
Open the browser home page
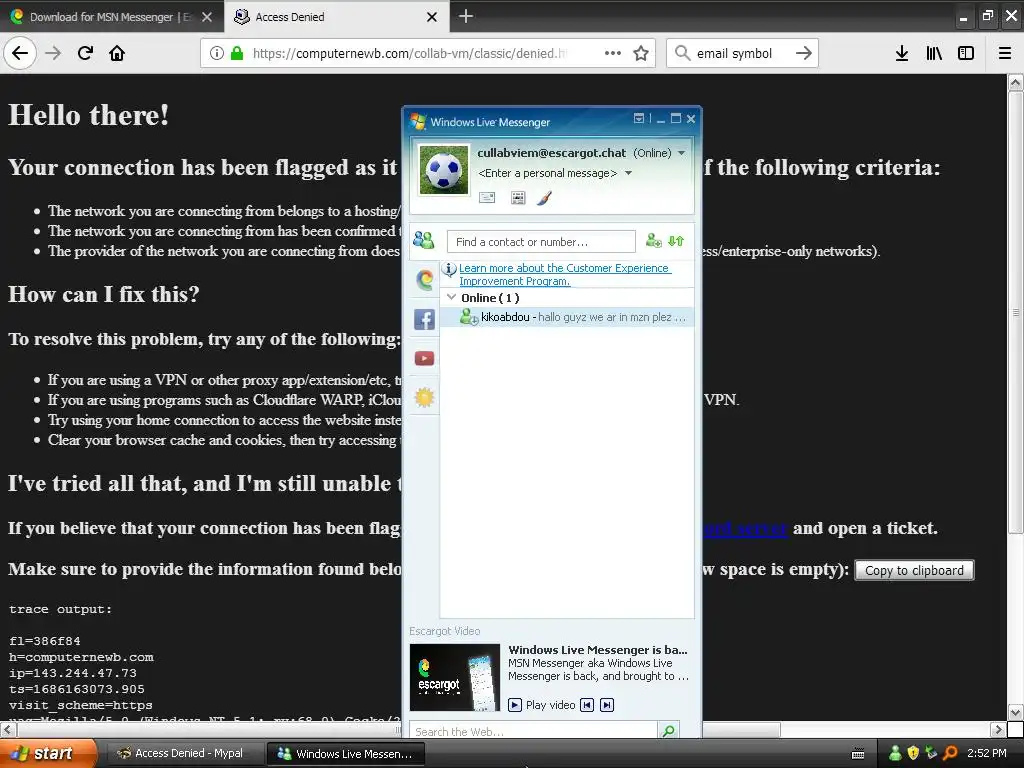click(117, 53)
